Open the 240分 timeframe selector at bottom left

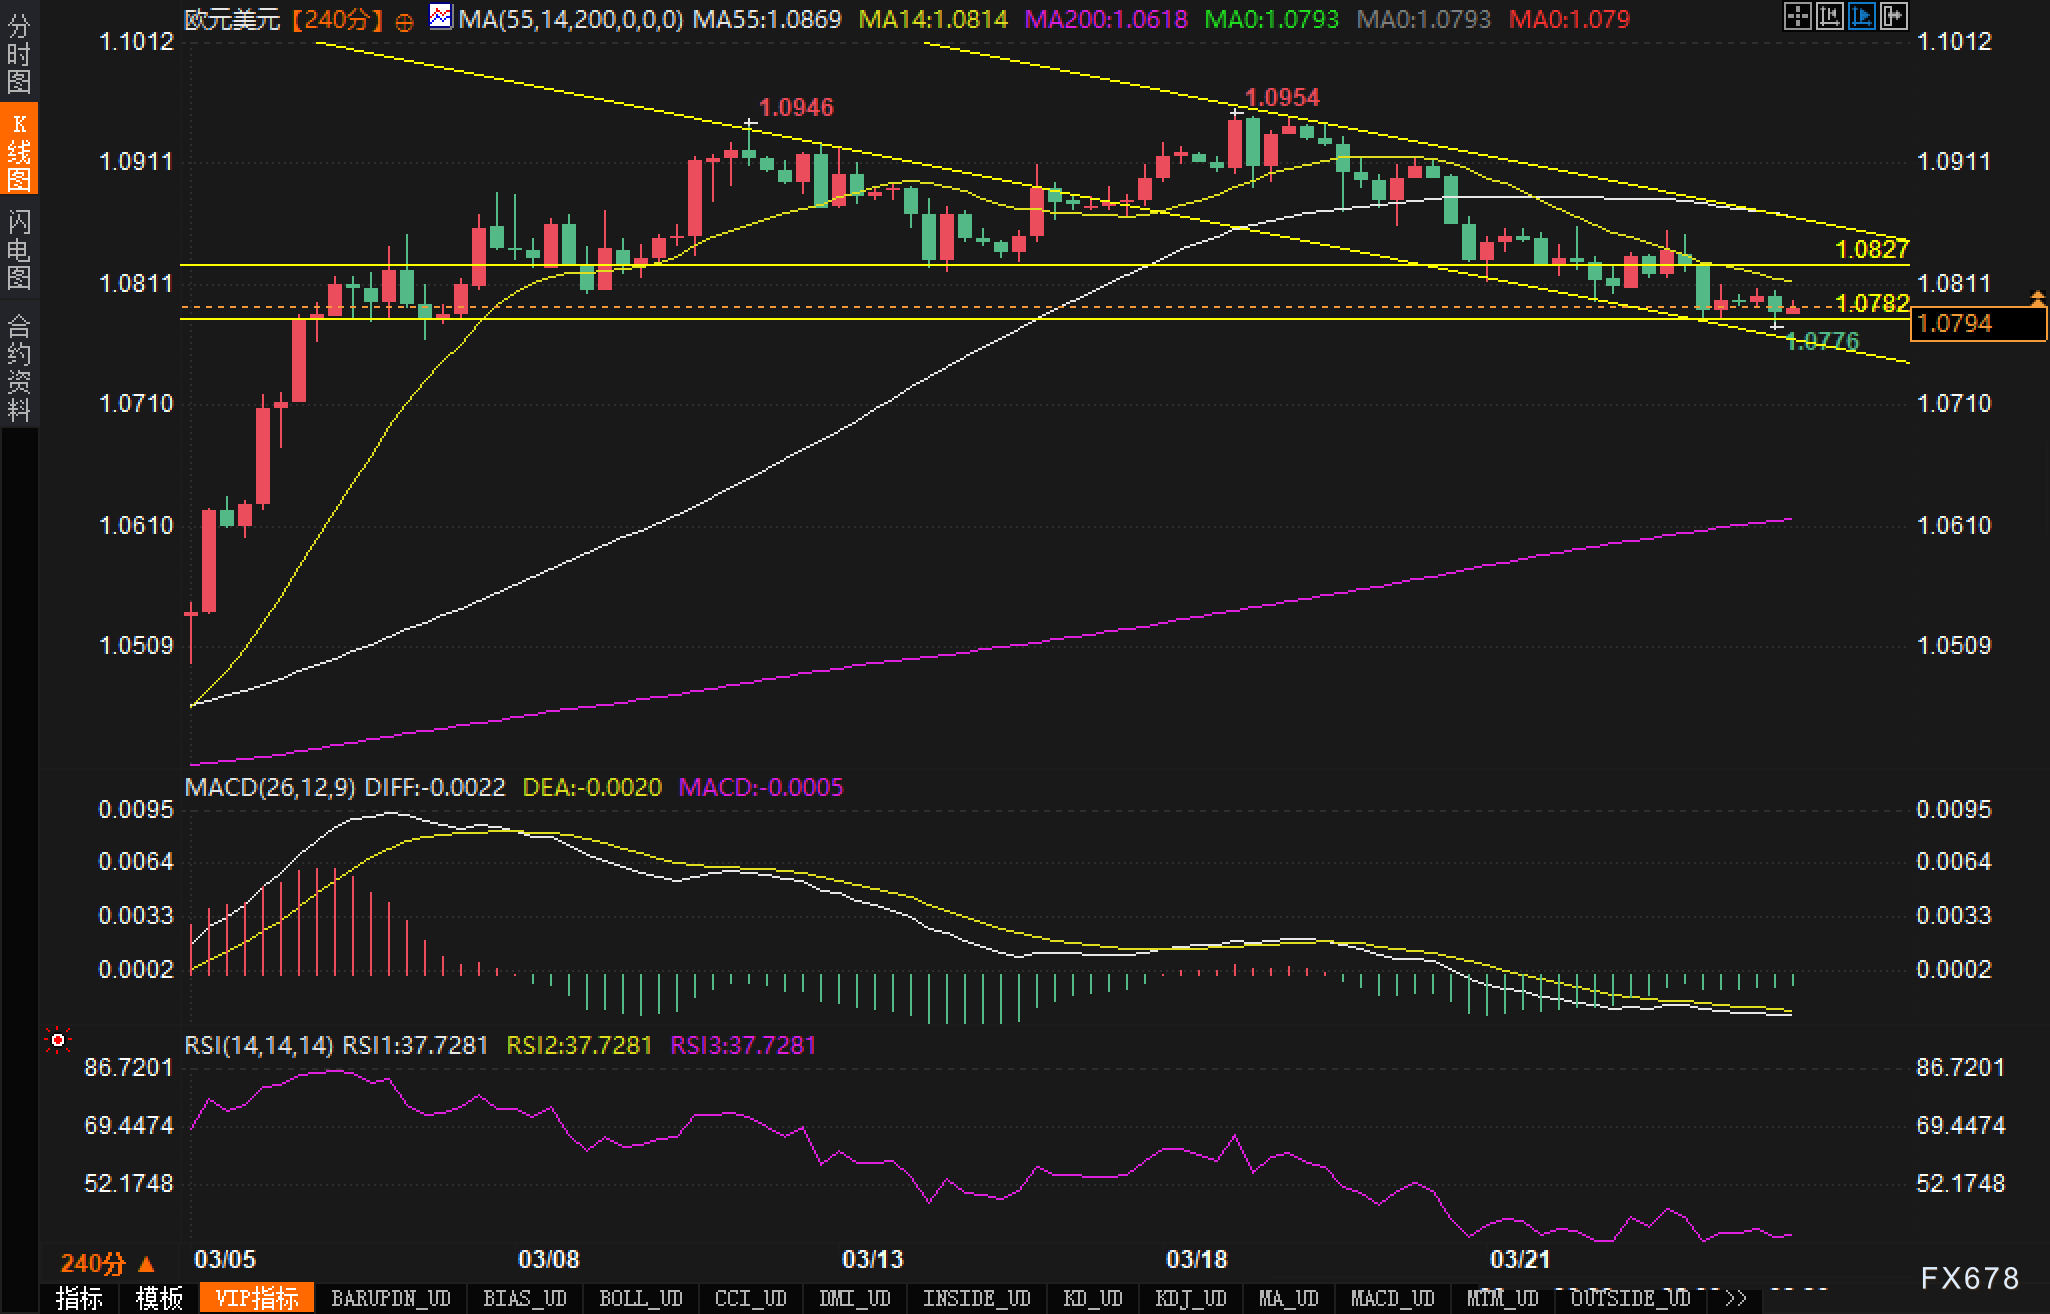coord(107,1263)
